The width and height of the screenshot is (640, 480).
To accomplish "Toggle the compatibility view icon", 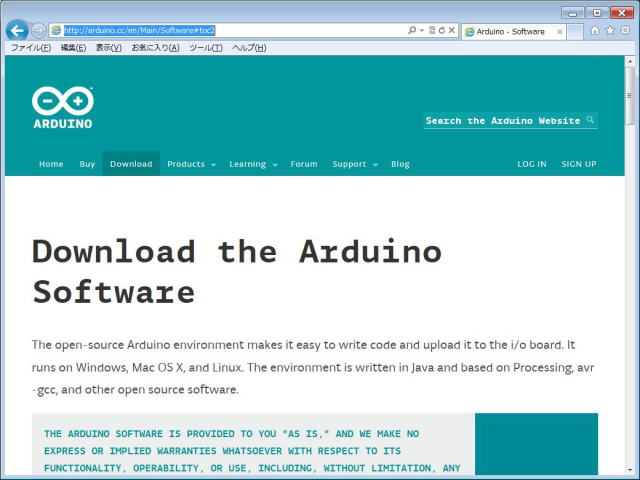I will pos(432,30).
